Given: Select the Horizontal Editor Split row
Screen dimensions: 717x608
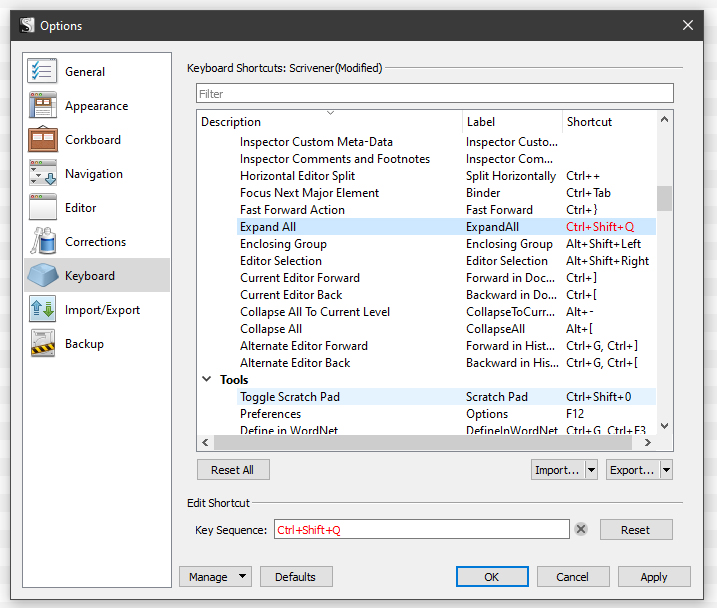Looking at the screenshot, I should tap(446, 176).
